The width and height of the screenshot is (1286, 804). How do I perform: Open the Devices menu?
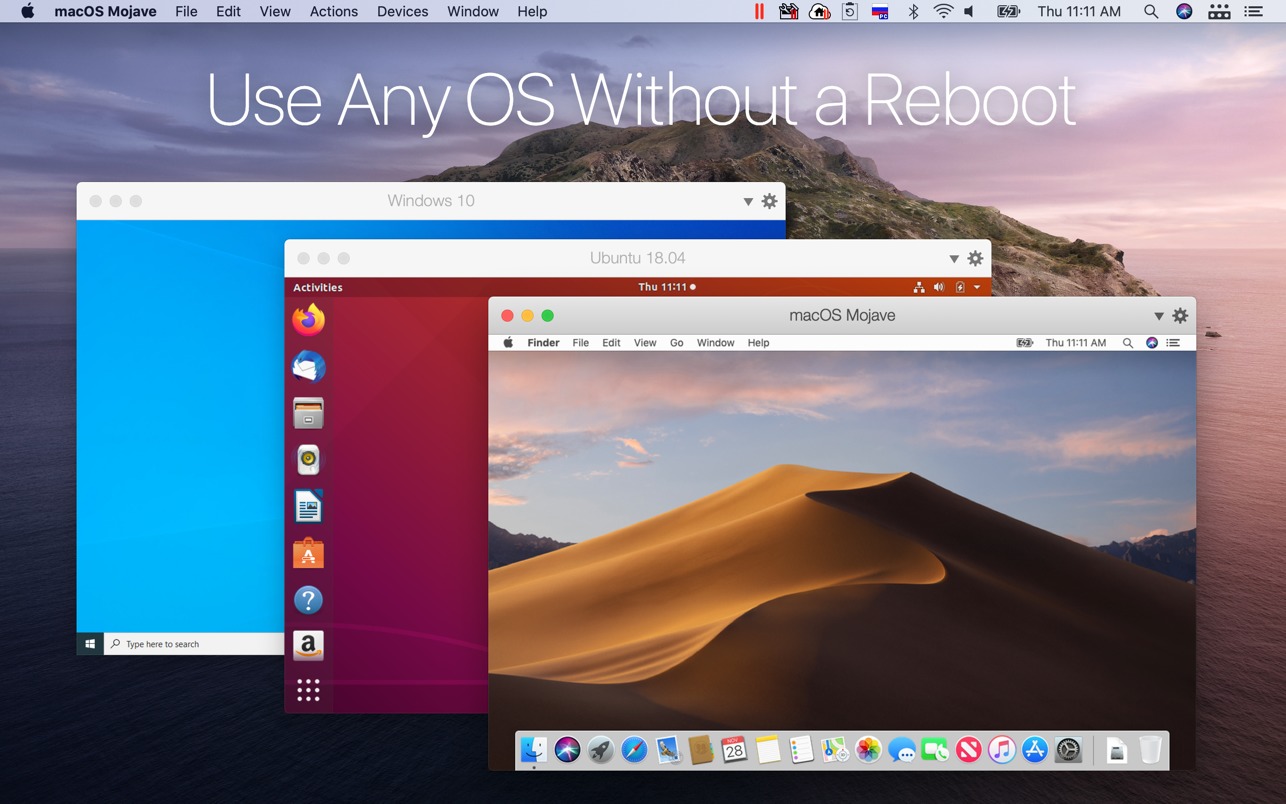click(x=402, y=12)
